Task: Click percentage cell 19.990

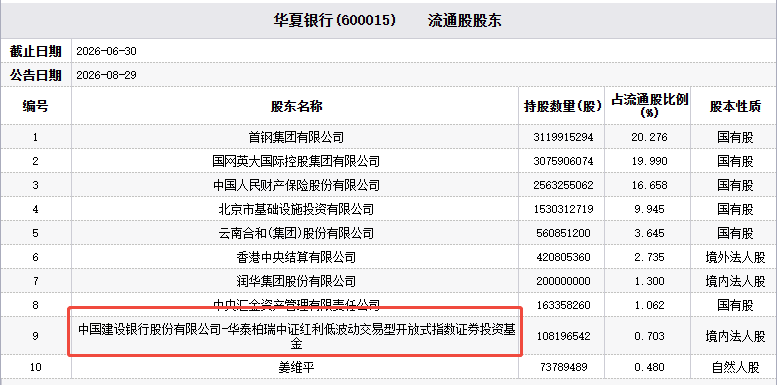Action: (649, 161)
